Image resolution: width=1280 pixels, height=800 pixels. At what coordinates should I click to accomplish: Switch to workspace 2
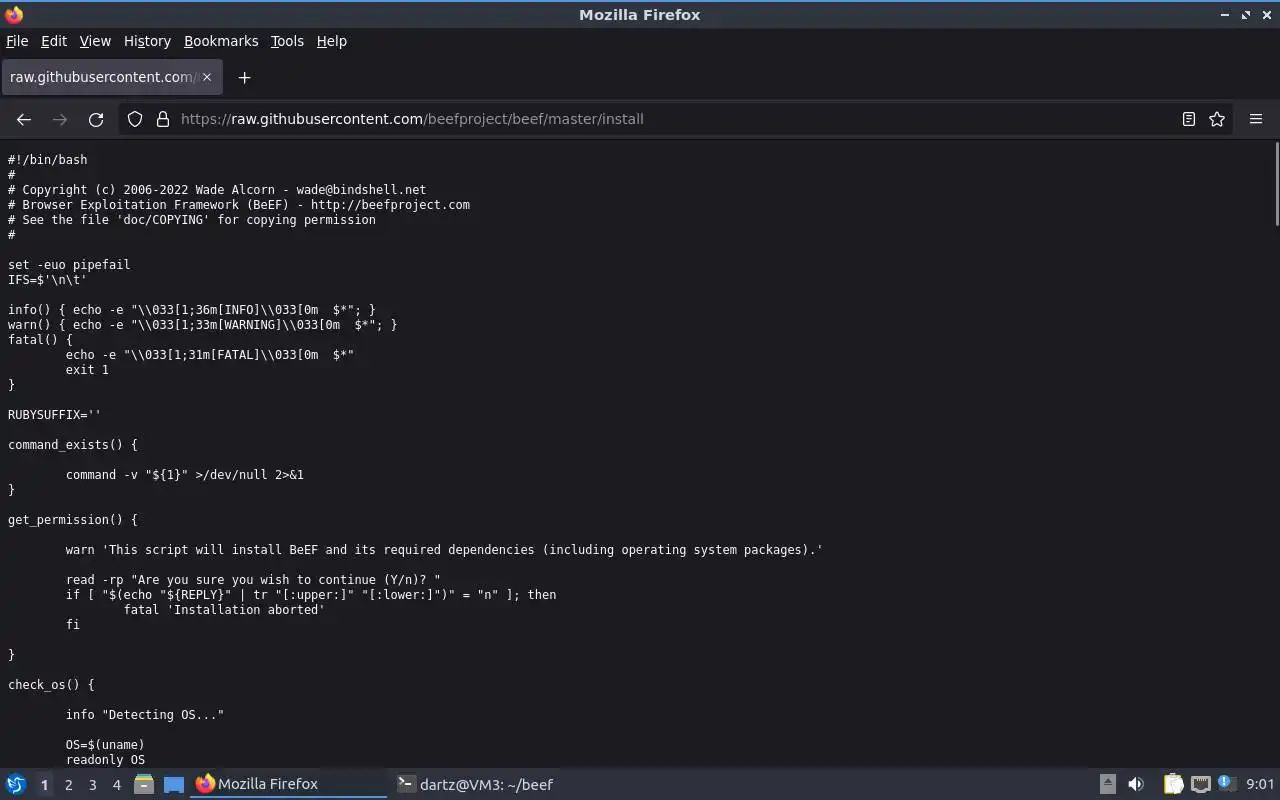pyautogui.click(x=68, y=785)
